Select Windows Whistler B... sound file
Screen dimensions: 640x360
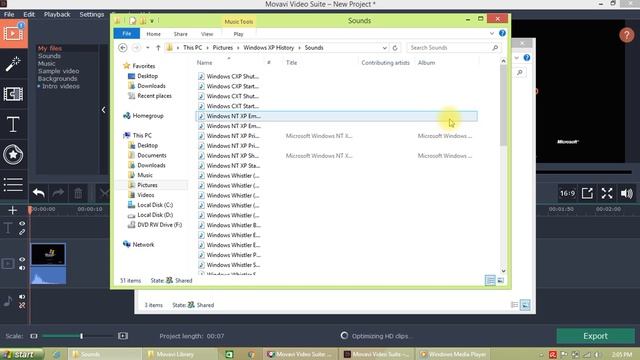[233, 225]
